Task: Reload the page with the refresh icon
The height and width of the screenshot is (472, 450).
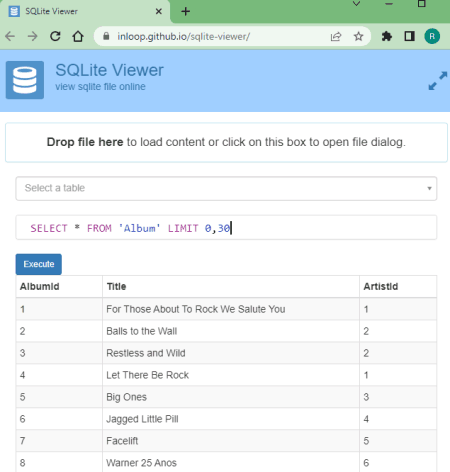Action: point(55,36)
